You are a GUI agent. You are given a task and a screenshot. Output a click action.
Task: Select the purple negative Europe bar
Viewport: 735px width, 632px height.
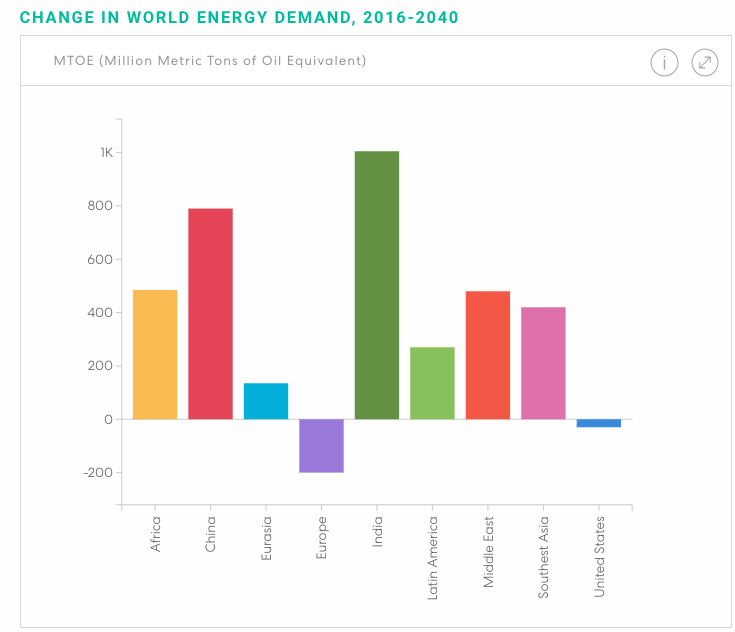(x=321, y=445)
